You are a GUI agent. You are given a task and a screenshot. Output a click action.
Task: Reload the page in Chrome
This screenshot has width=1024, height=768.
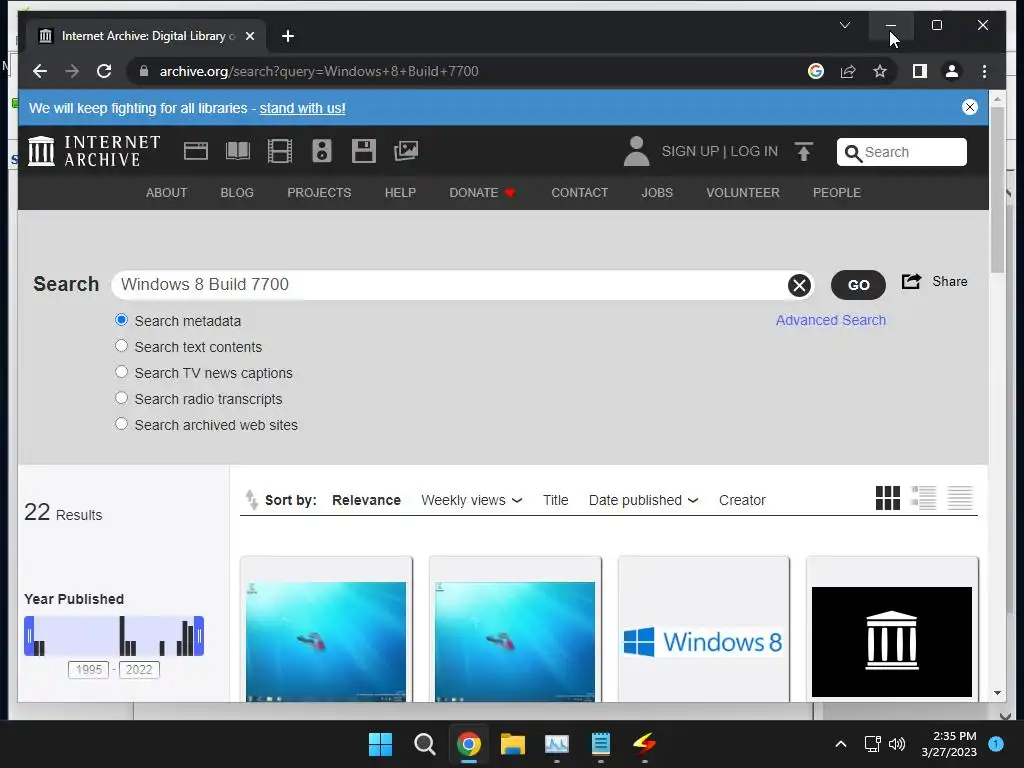[104, 71]
